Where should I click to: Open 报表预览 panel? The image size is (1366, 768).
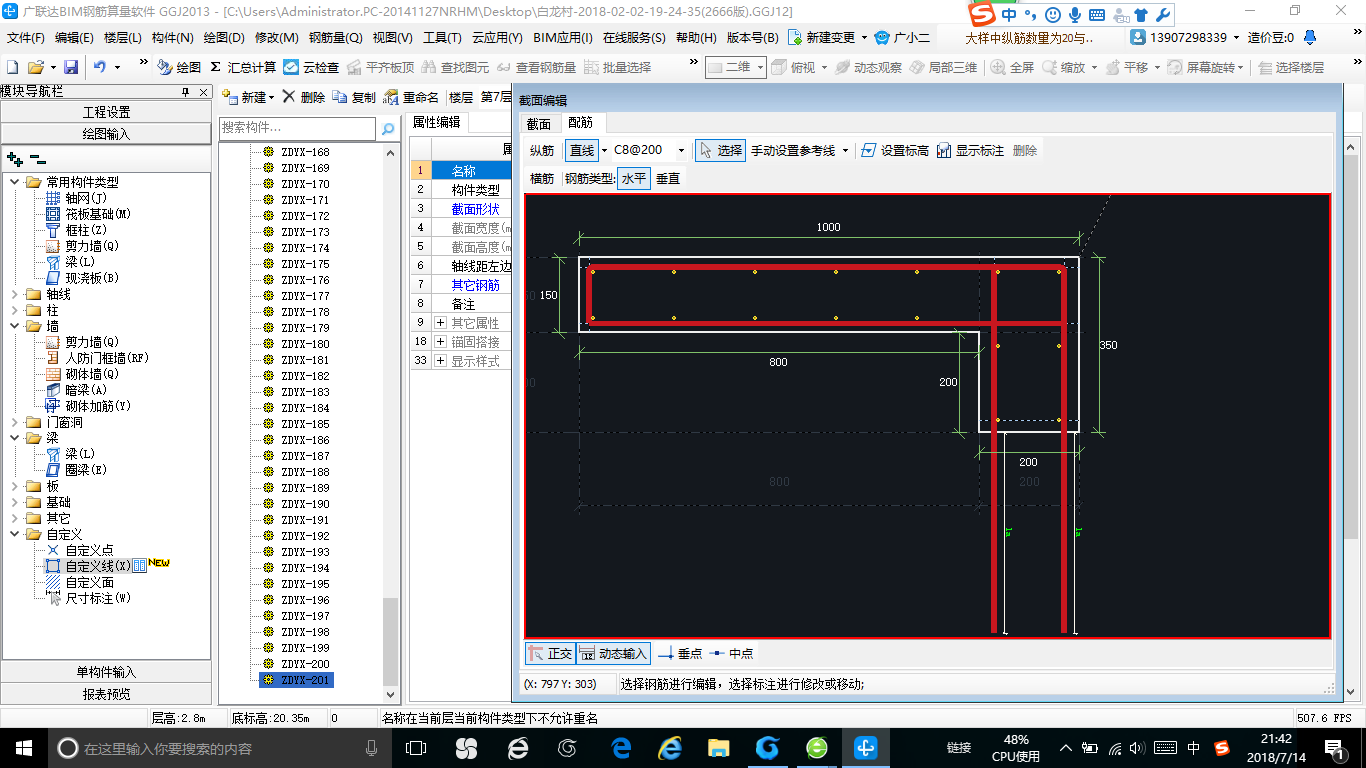[x=106, y=694]
